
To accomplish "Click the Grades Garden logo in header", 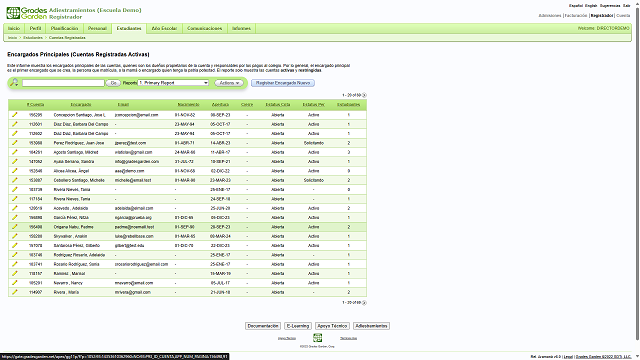I will click(x=27, y=13).
